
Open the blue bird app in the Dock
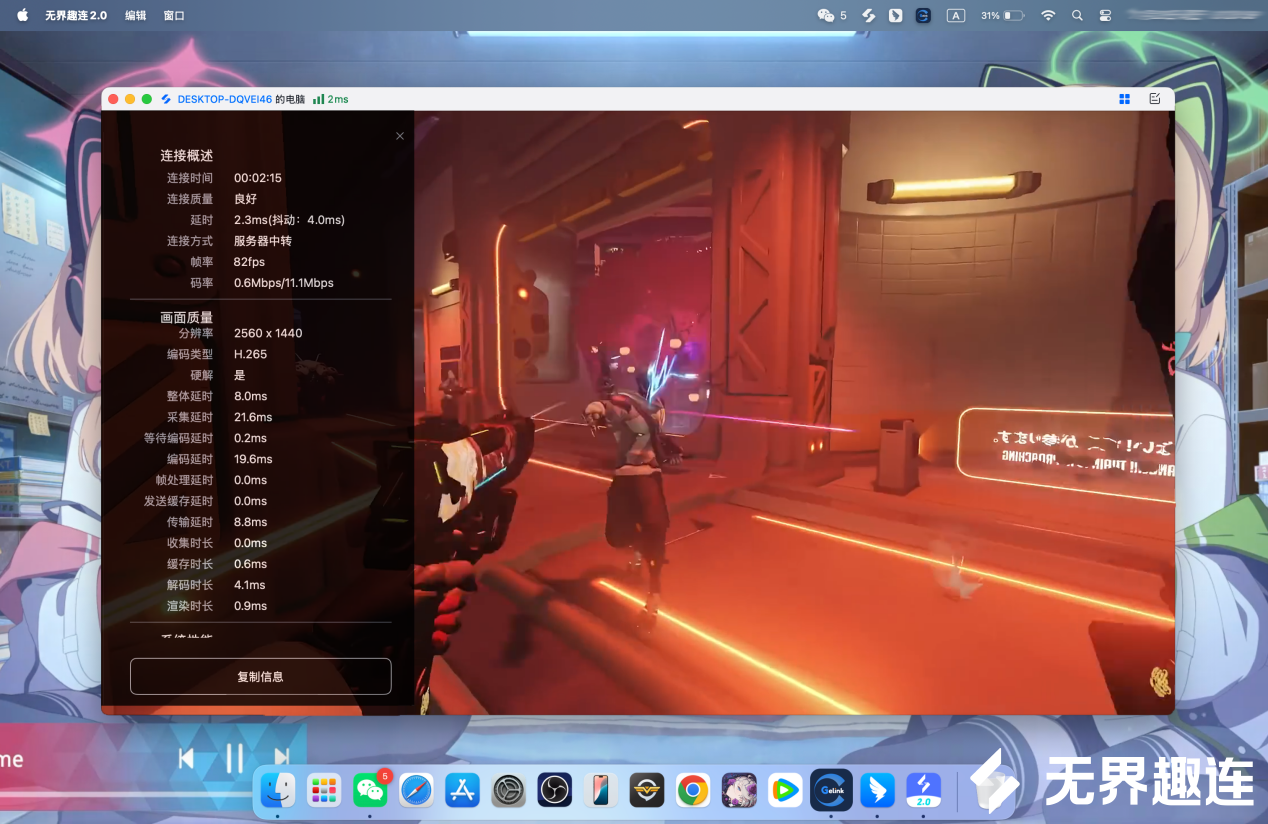pyautogui.click(x=878, y=790)
